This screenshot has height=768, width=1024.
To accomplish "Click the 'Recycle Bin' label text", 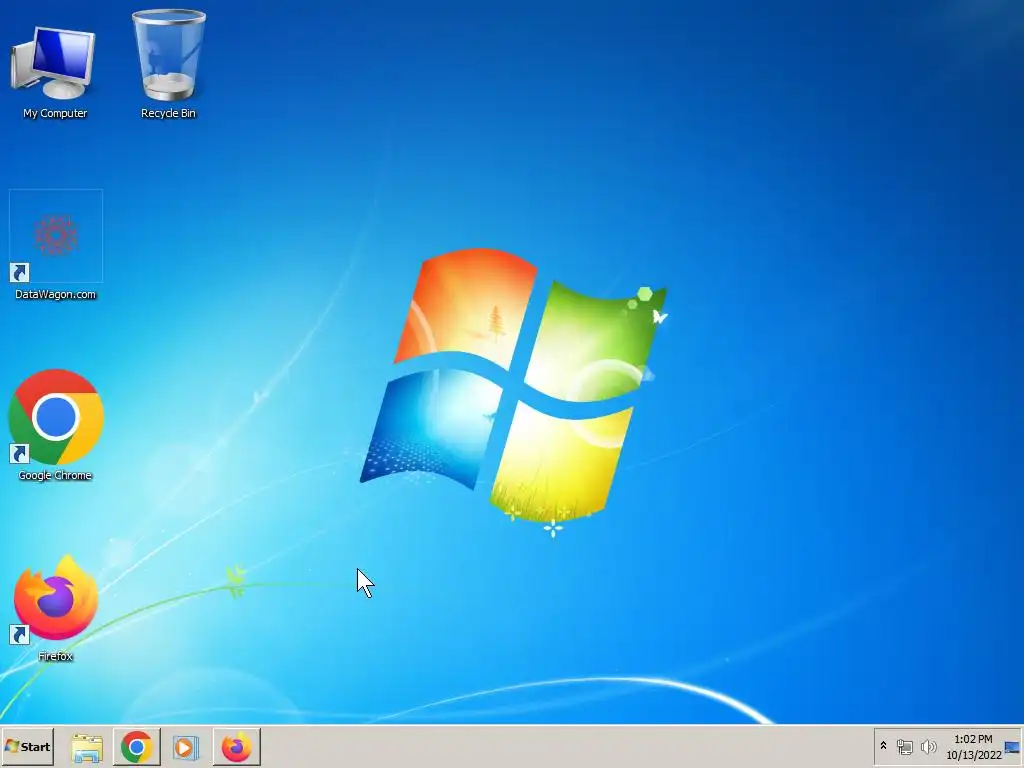I will [168, 113].
